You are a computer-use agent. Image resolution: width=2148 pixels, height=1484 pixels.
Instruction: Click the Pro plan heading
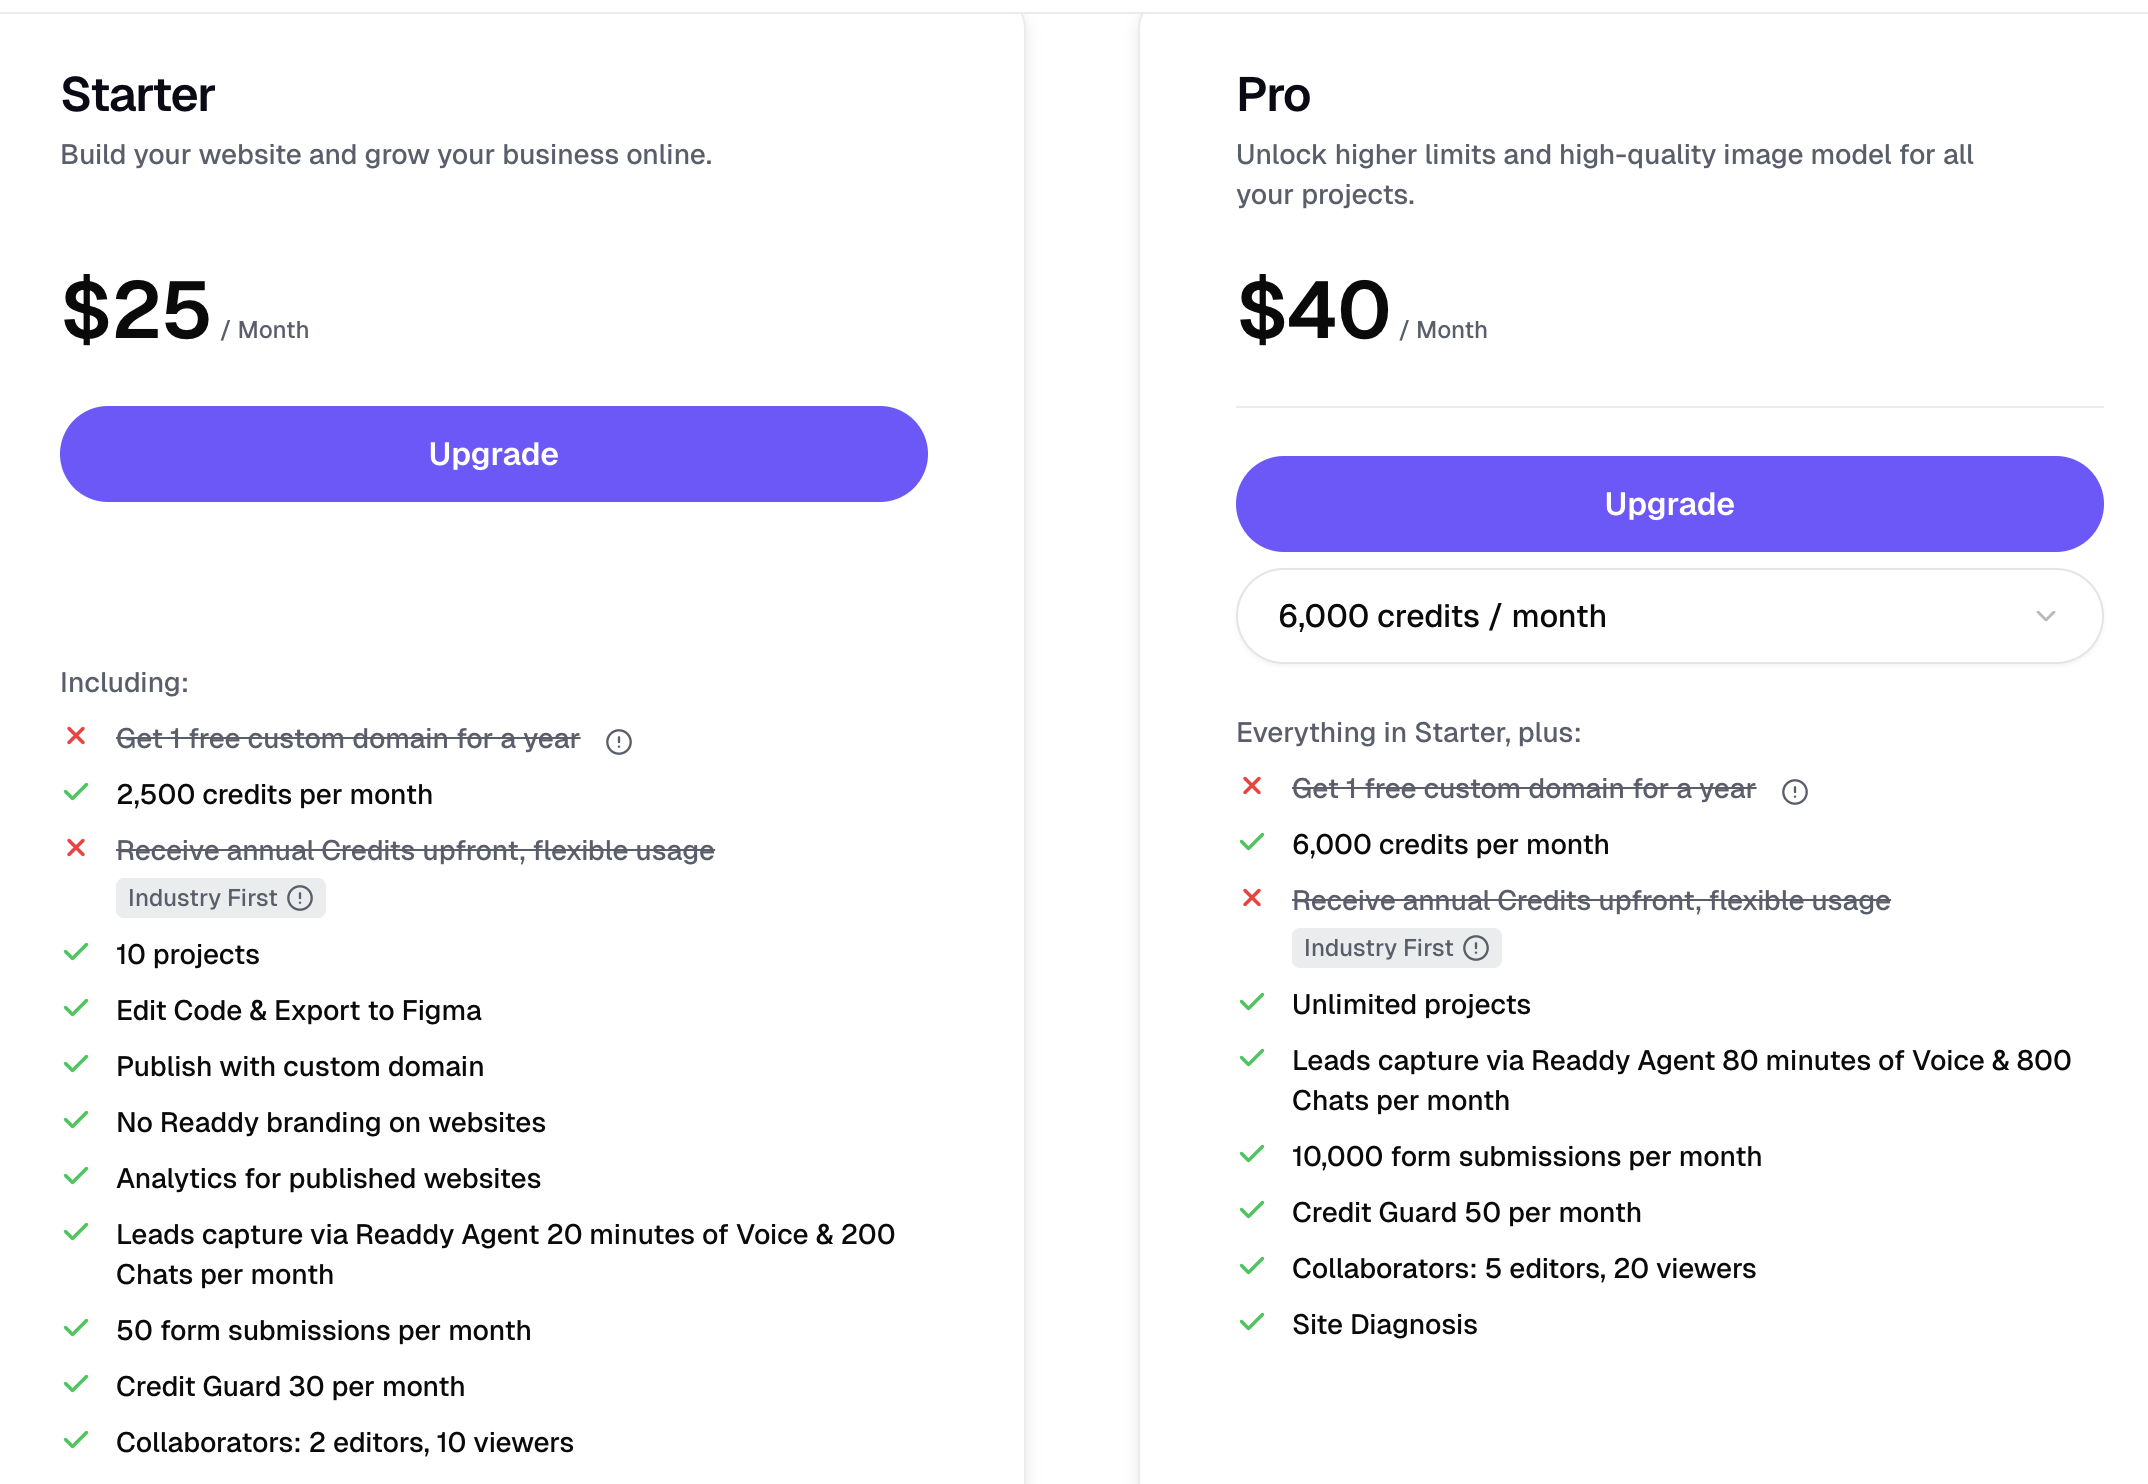tap(1273, 95)
